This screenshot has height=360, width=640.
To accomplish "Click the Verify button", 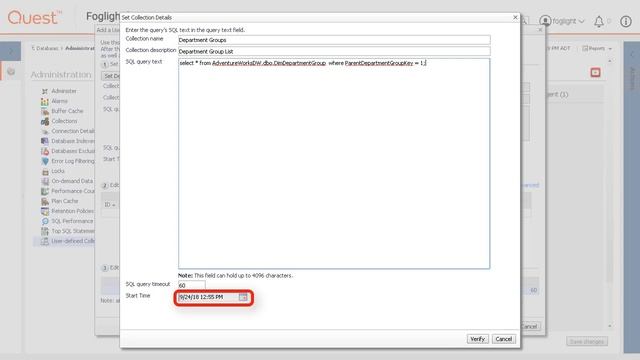I will 477,339.
